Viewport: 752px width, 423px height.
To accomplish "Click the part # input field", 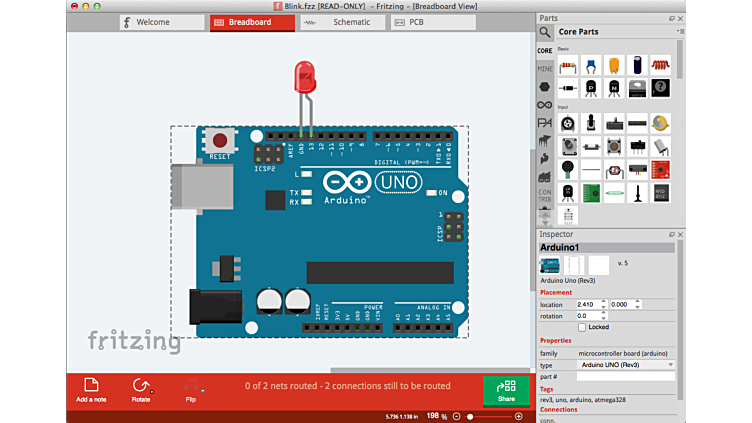I will coord(625,376).
